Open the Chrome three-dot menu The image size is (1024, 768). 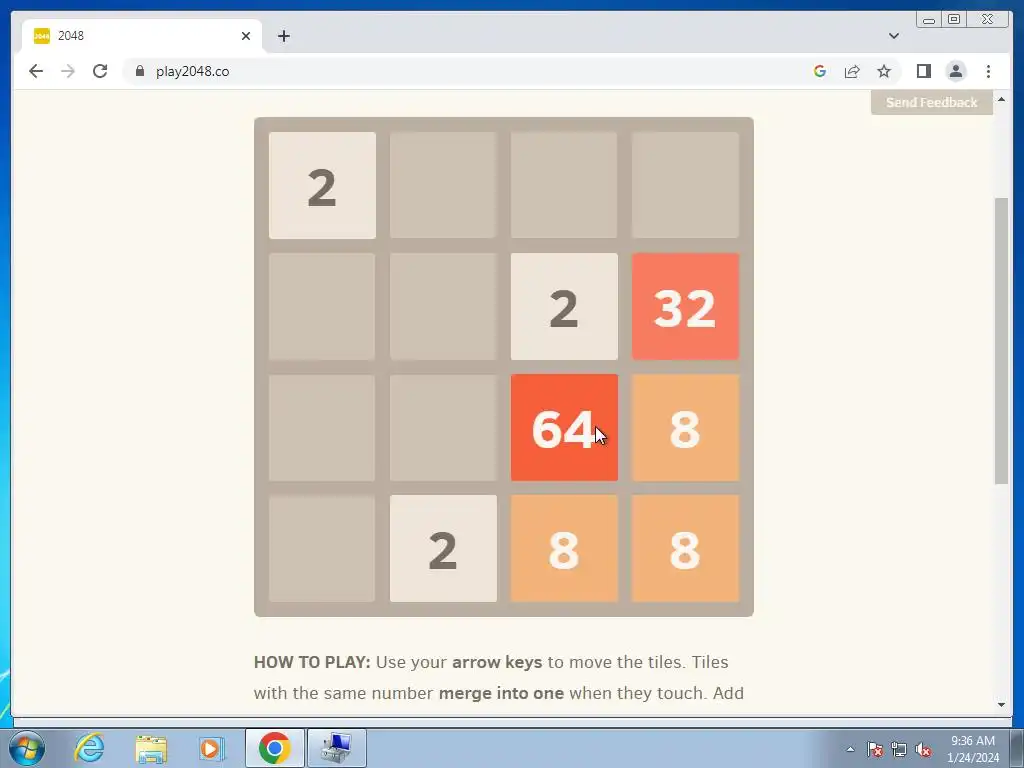click(988, 71)
